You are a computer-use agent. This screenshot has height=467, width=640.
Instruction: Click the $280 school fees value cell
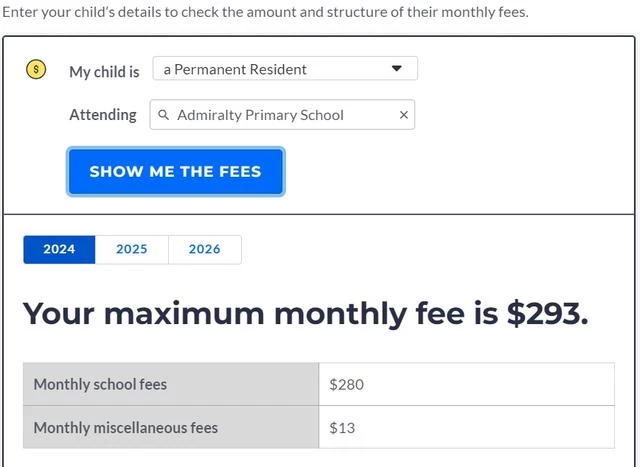(467, 384)
